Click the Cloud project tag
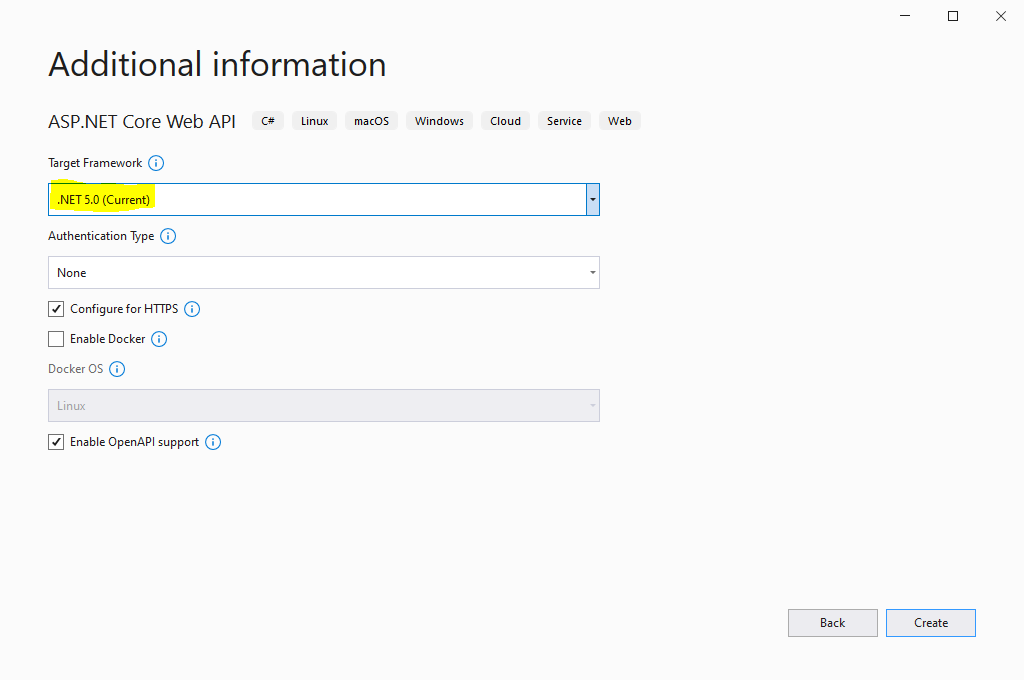This screenshot has height=680, width=1024. pos(505,120)
